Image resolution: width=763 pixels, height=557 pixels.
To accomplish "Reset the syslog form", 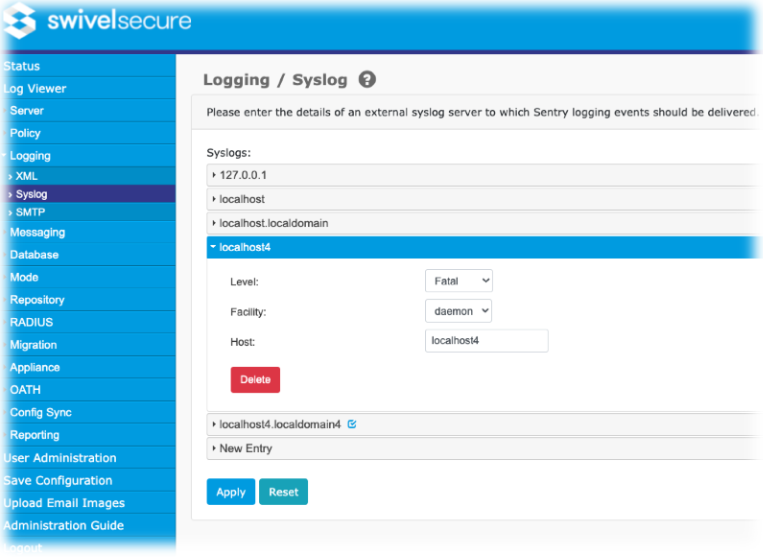I will point(283,492).
